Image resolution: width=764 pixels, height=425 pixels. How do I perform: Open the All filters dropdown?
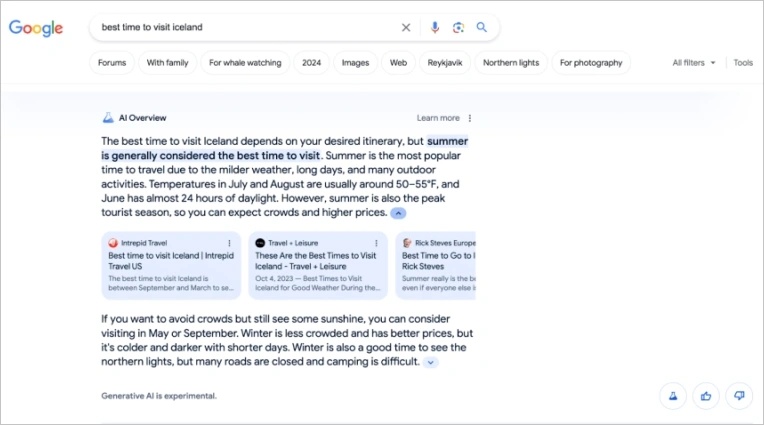pos(694,62)
